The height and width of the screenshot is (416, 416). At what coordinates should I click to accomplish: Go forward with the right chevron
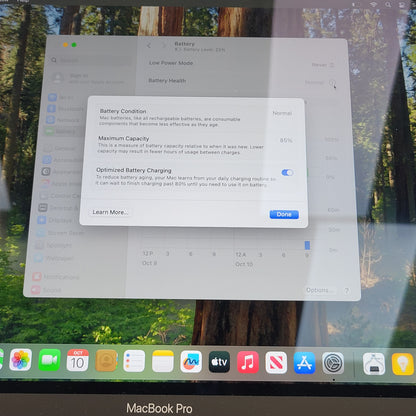(164, 46)
